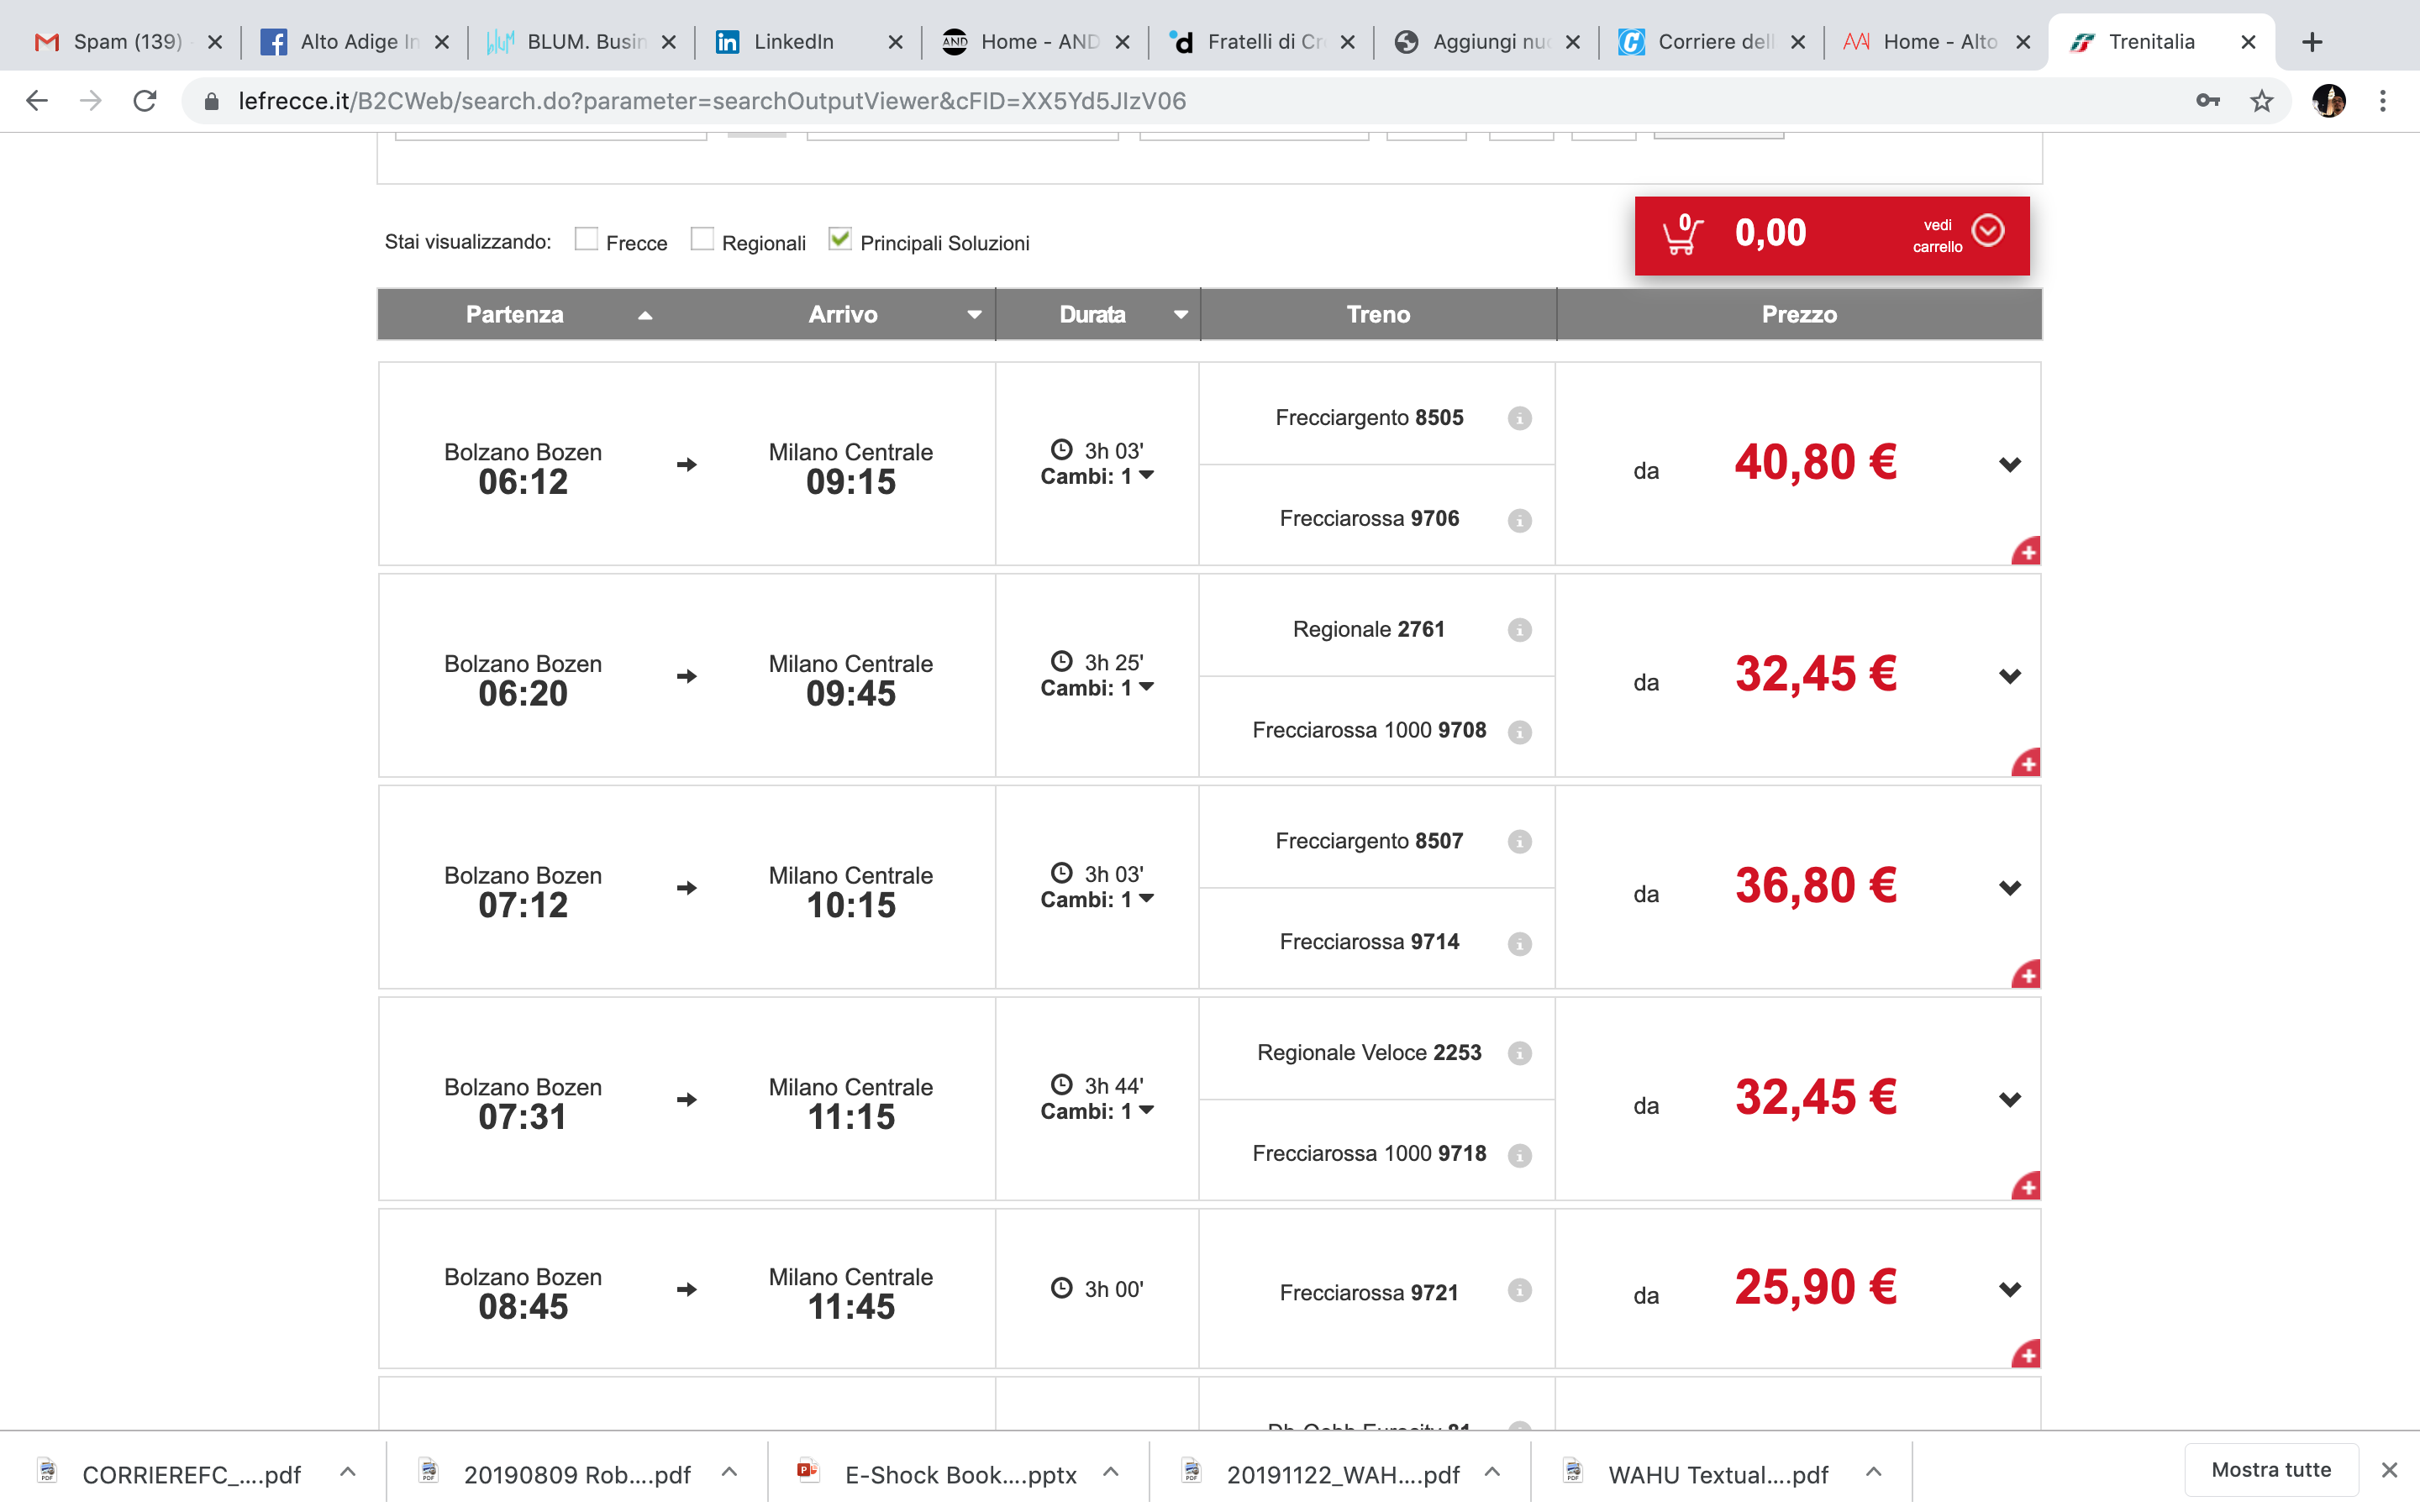Open info for Frecciarossa 9714
This screenshot has height=1512, width=2420.
point(1519,943)
